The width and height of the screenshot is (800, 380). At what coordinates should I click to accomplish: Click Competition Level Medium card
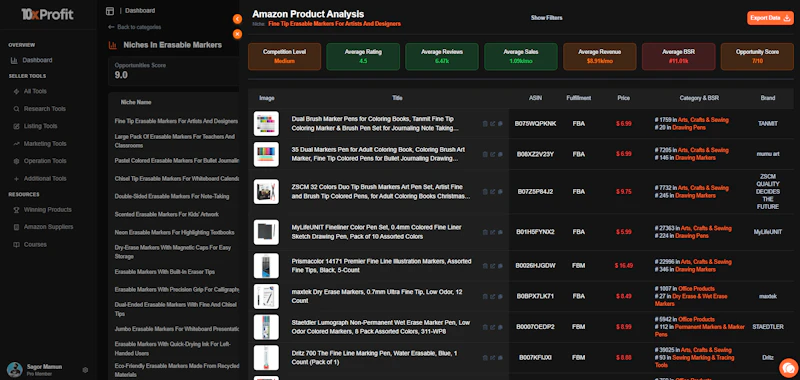284,57
